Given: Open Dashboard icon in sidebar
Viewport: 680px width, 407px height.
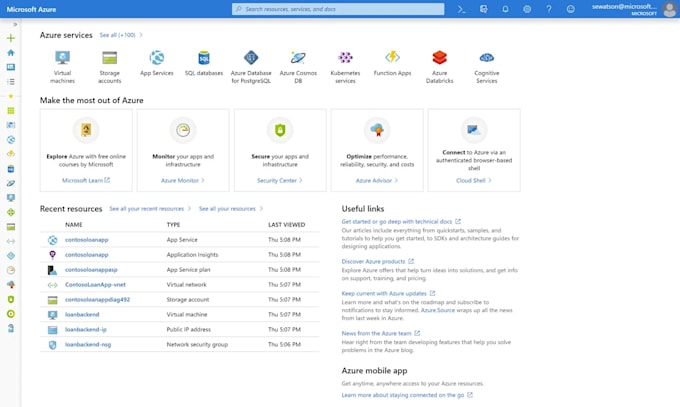Looking at the screenshot, I should coord(11,67).
